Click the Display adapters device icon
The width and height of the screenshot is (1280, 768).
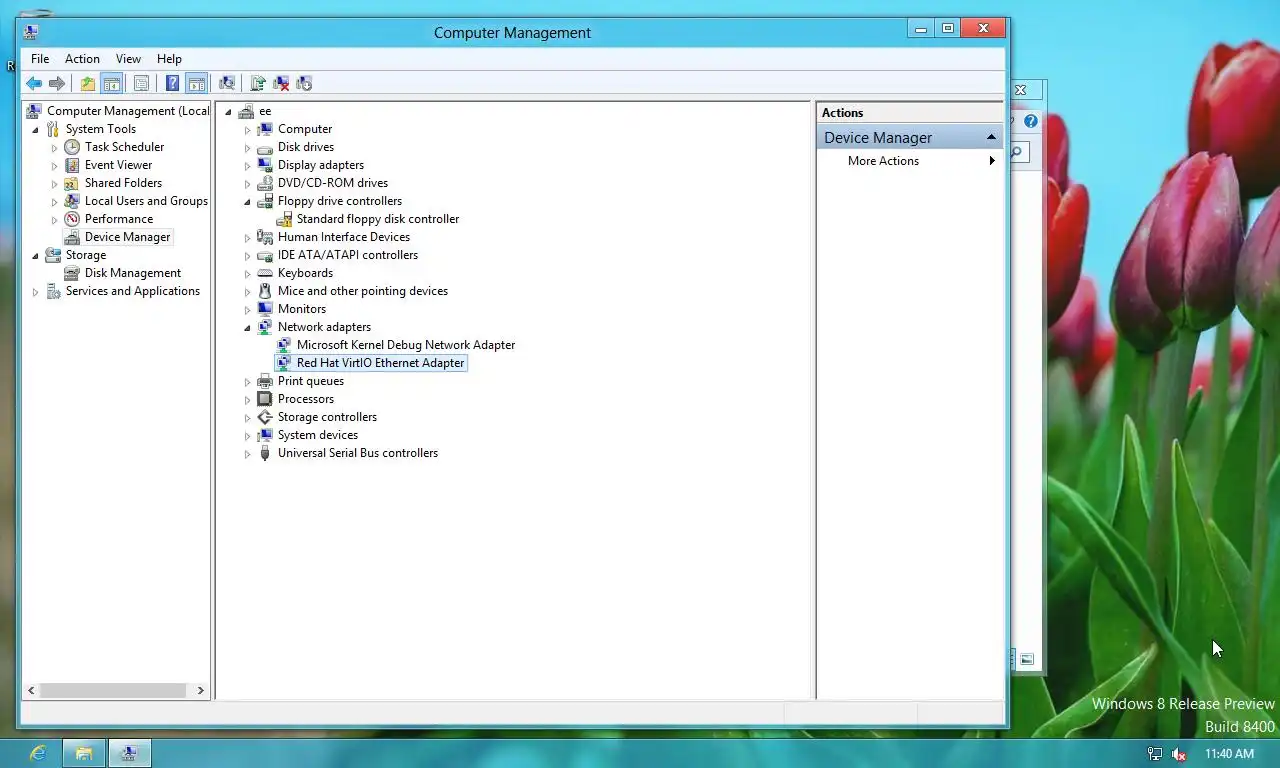[x=265, y=165]
